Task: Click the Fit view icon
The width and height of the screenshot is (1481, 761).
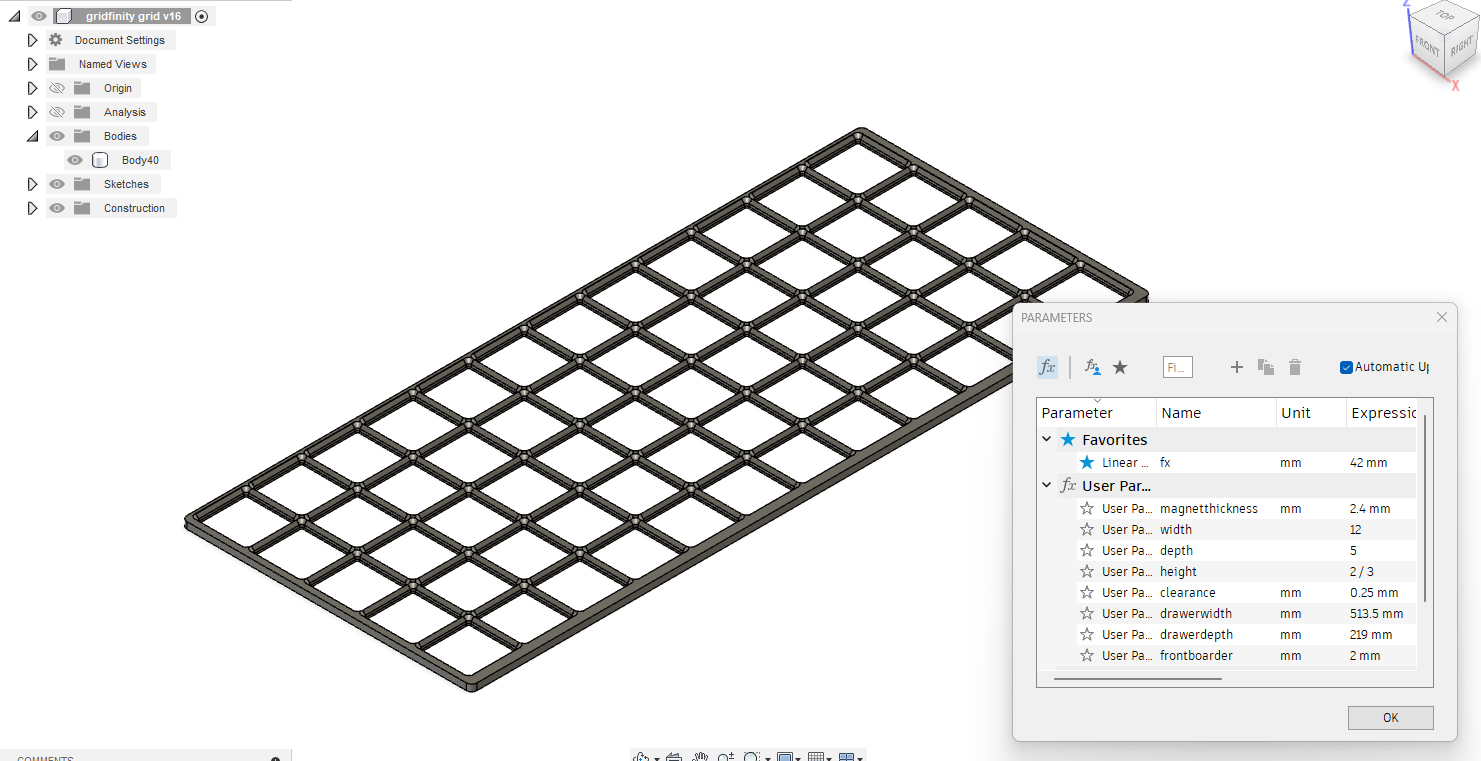Action: click(751, 758)
